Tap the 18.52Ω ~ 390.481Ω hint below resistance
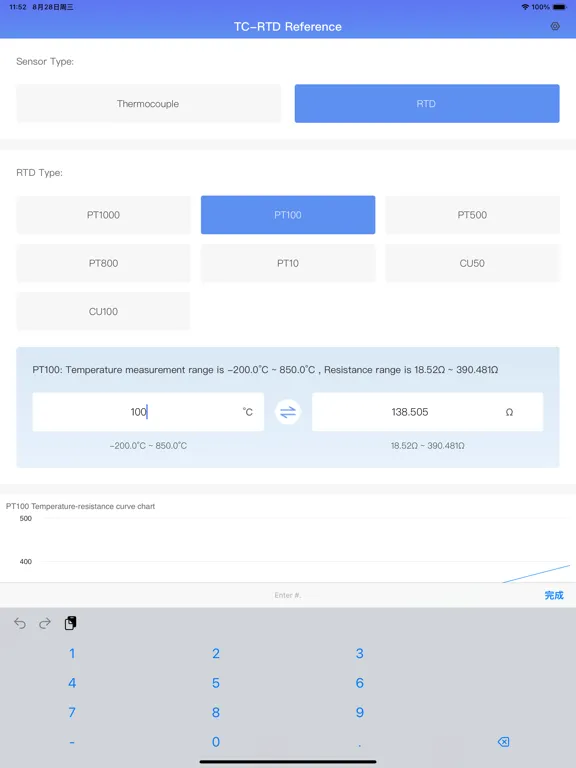Viewport: 576px width, 768px height. [x=428, y=446]
